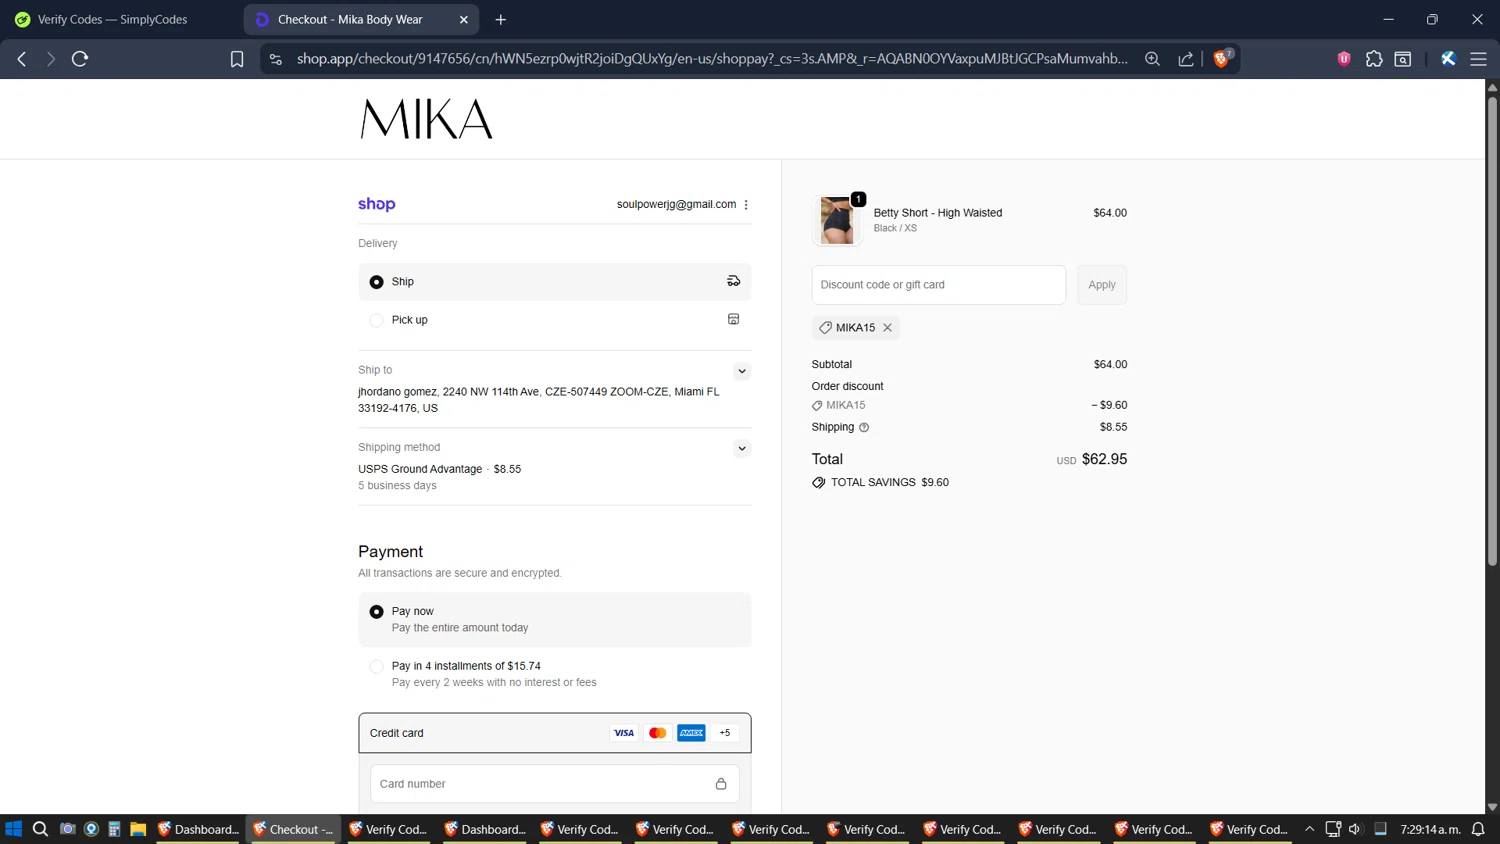Open taskbar Search
1500x844 pixels.
[40, 829]
